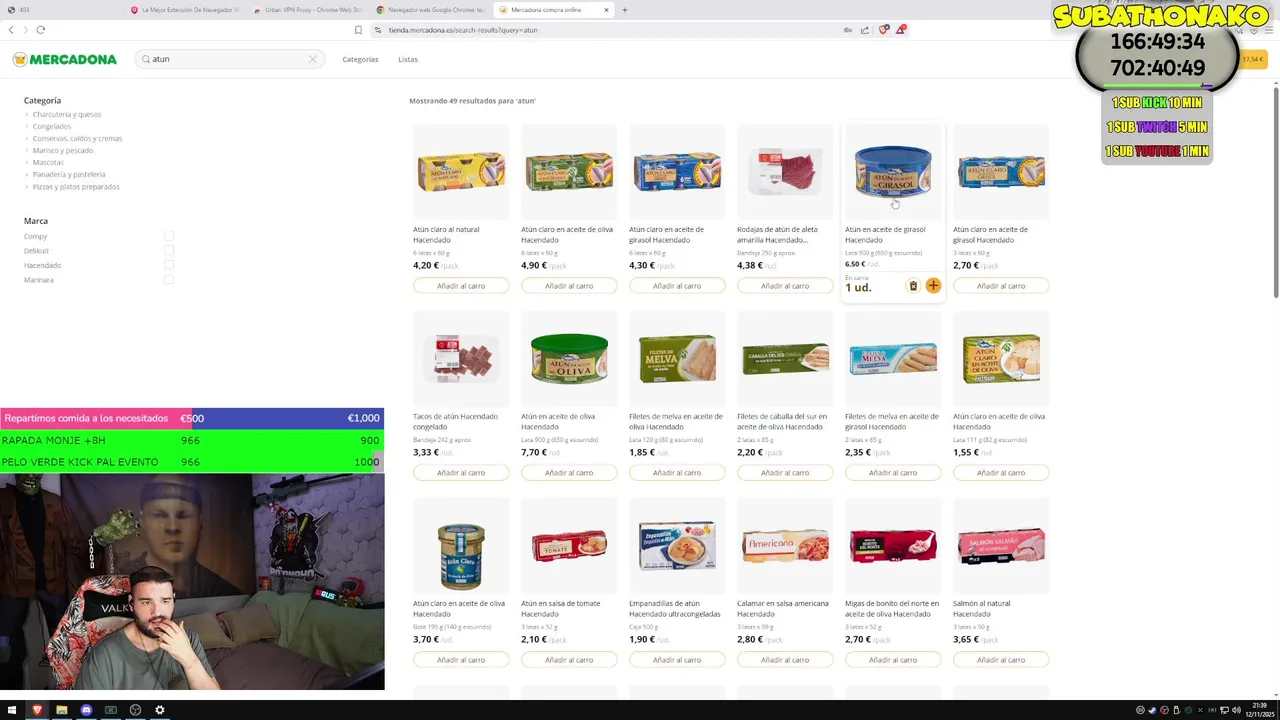Expand 'Conservas, caldos y cremas' category
1280x720 pixels.
tap(76, 138)
